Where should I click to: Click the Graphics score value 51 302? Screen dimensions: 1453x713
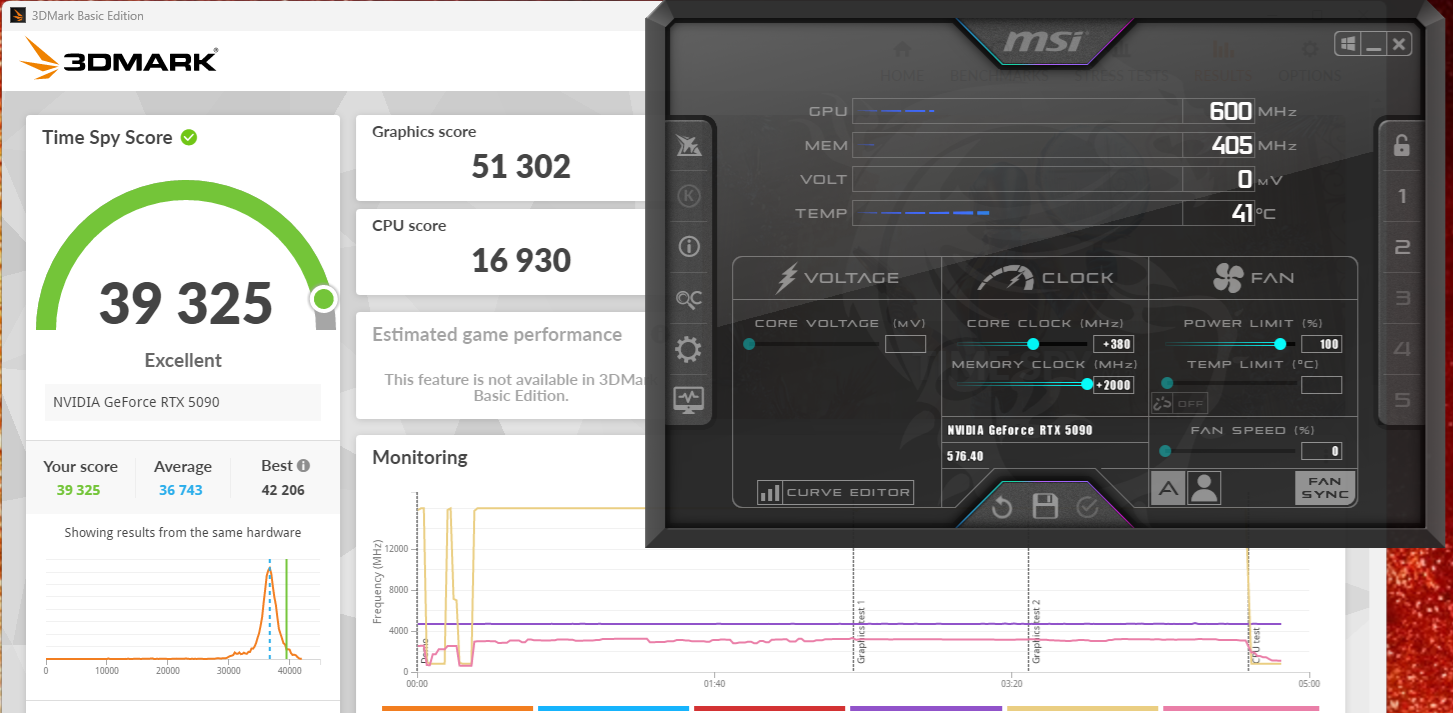[521, 166]
